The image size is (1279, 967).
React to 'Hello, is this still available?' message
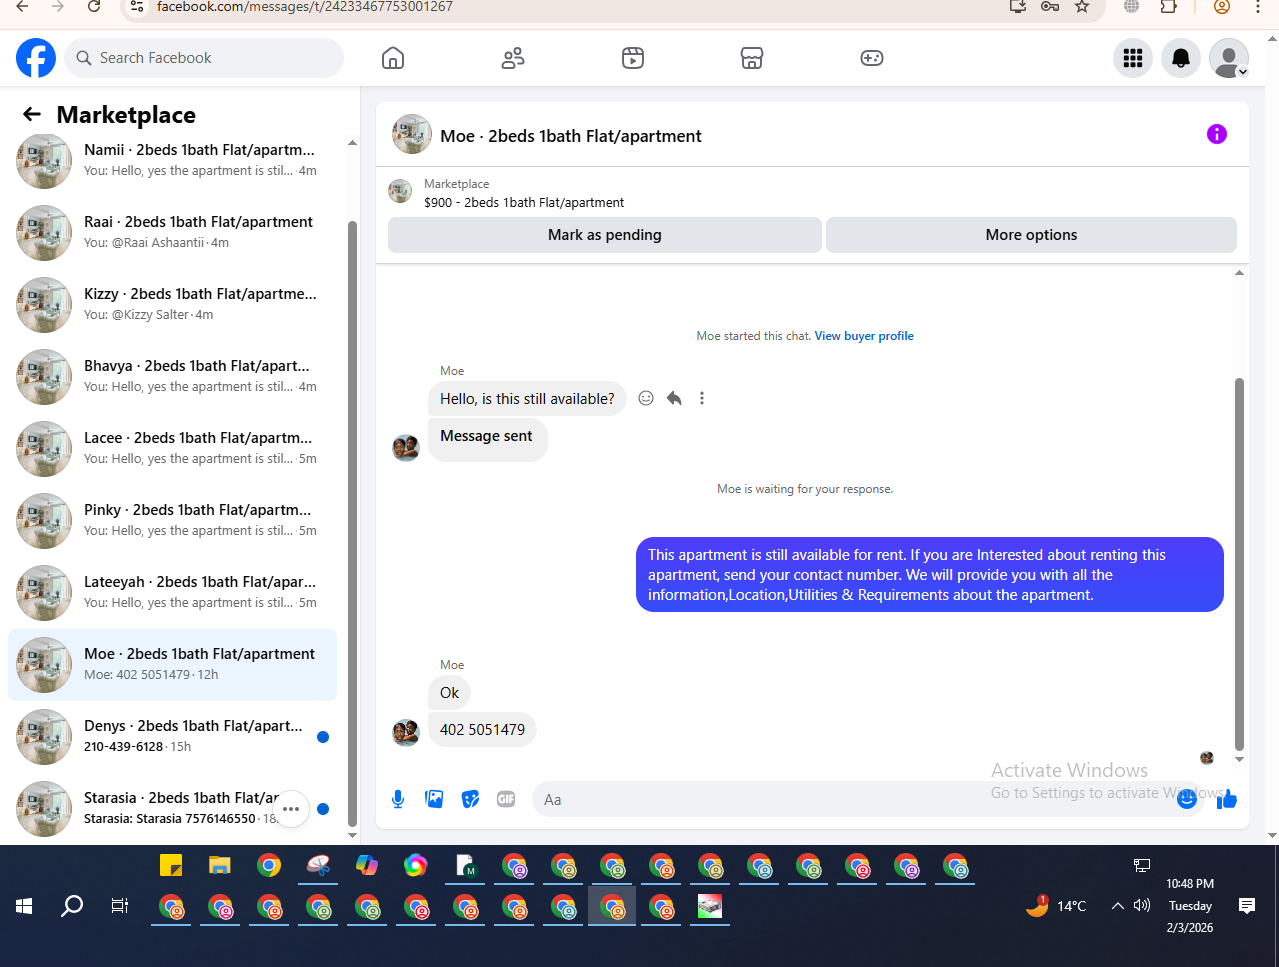(x=646, y=398)
